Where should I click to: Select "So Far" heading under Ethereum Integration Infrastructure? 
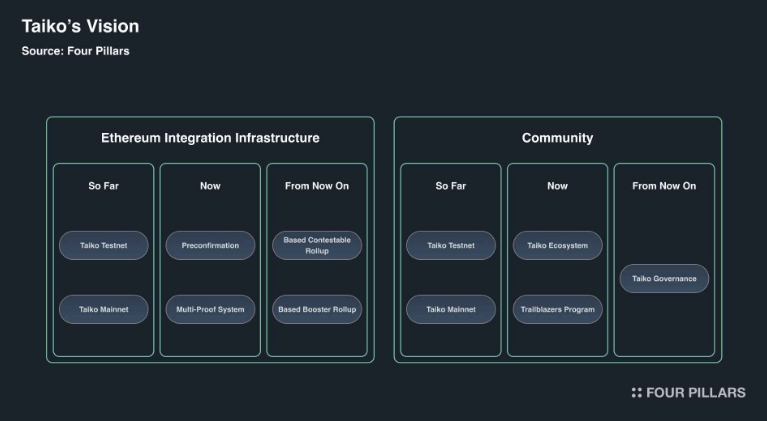(x=103, y=186)
